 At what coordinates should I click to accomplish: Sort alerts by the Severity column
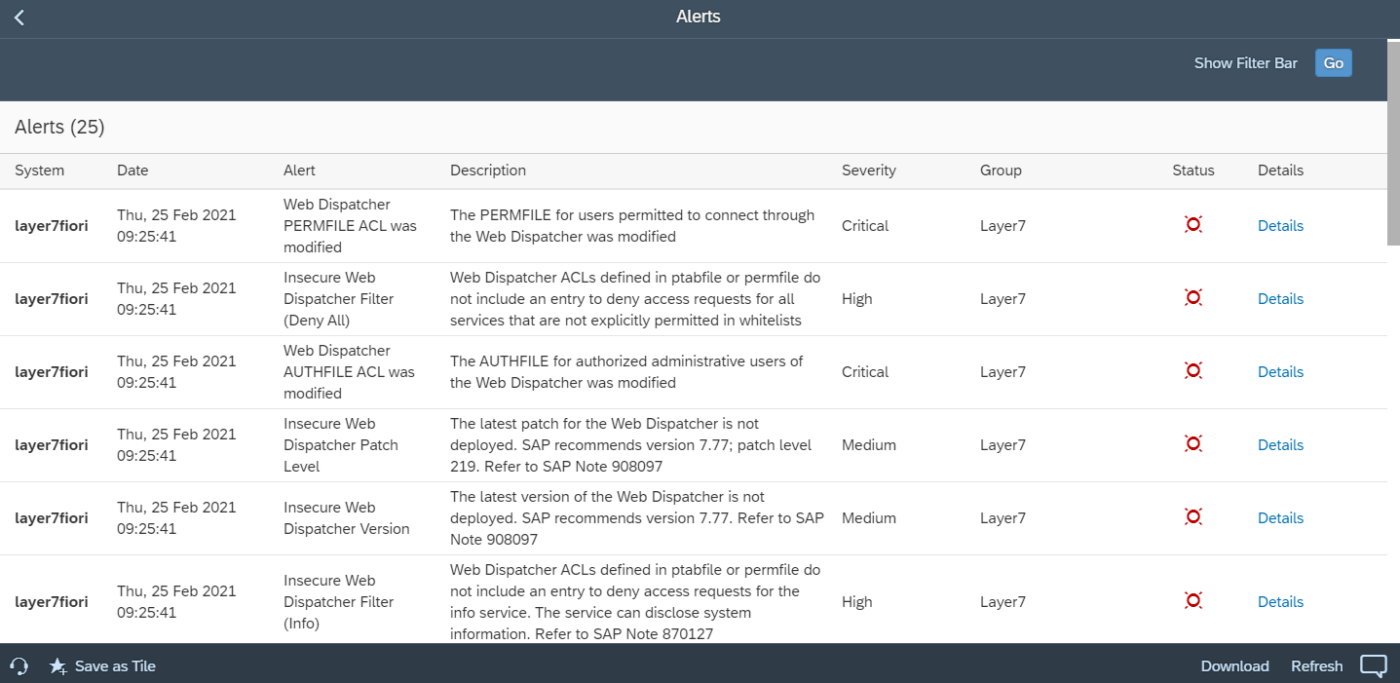click(x=868, y=170)
